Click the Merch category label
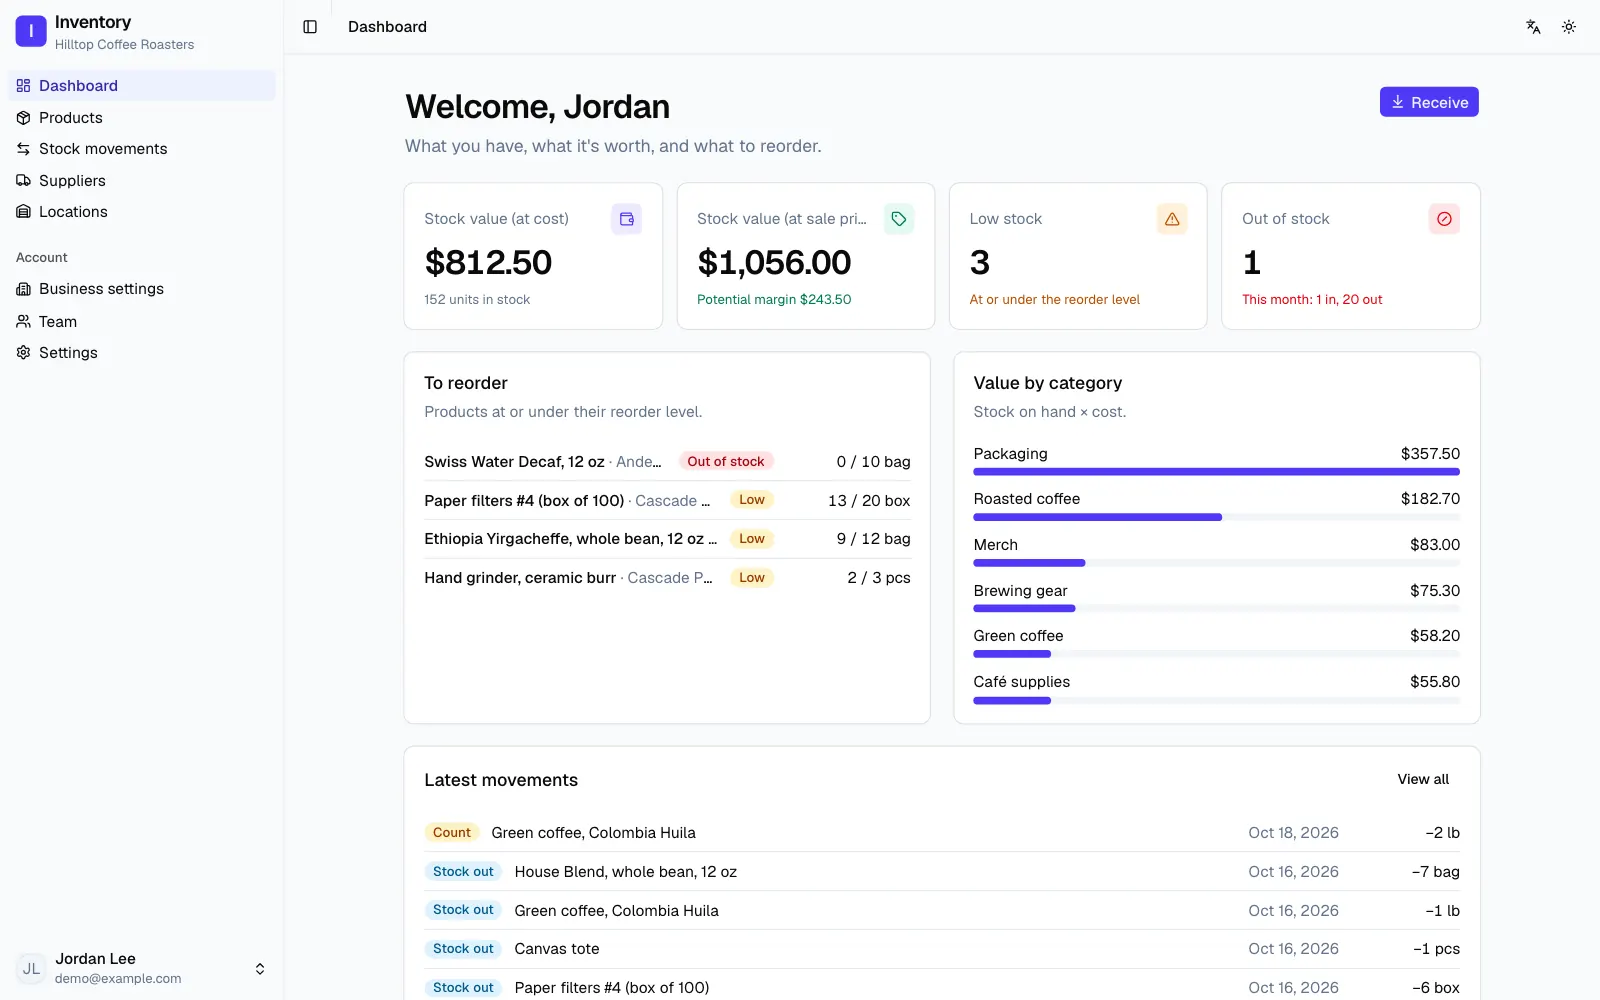 996,545
